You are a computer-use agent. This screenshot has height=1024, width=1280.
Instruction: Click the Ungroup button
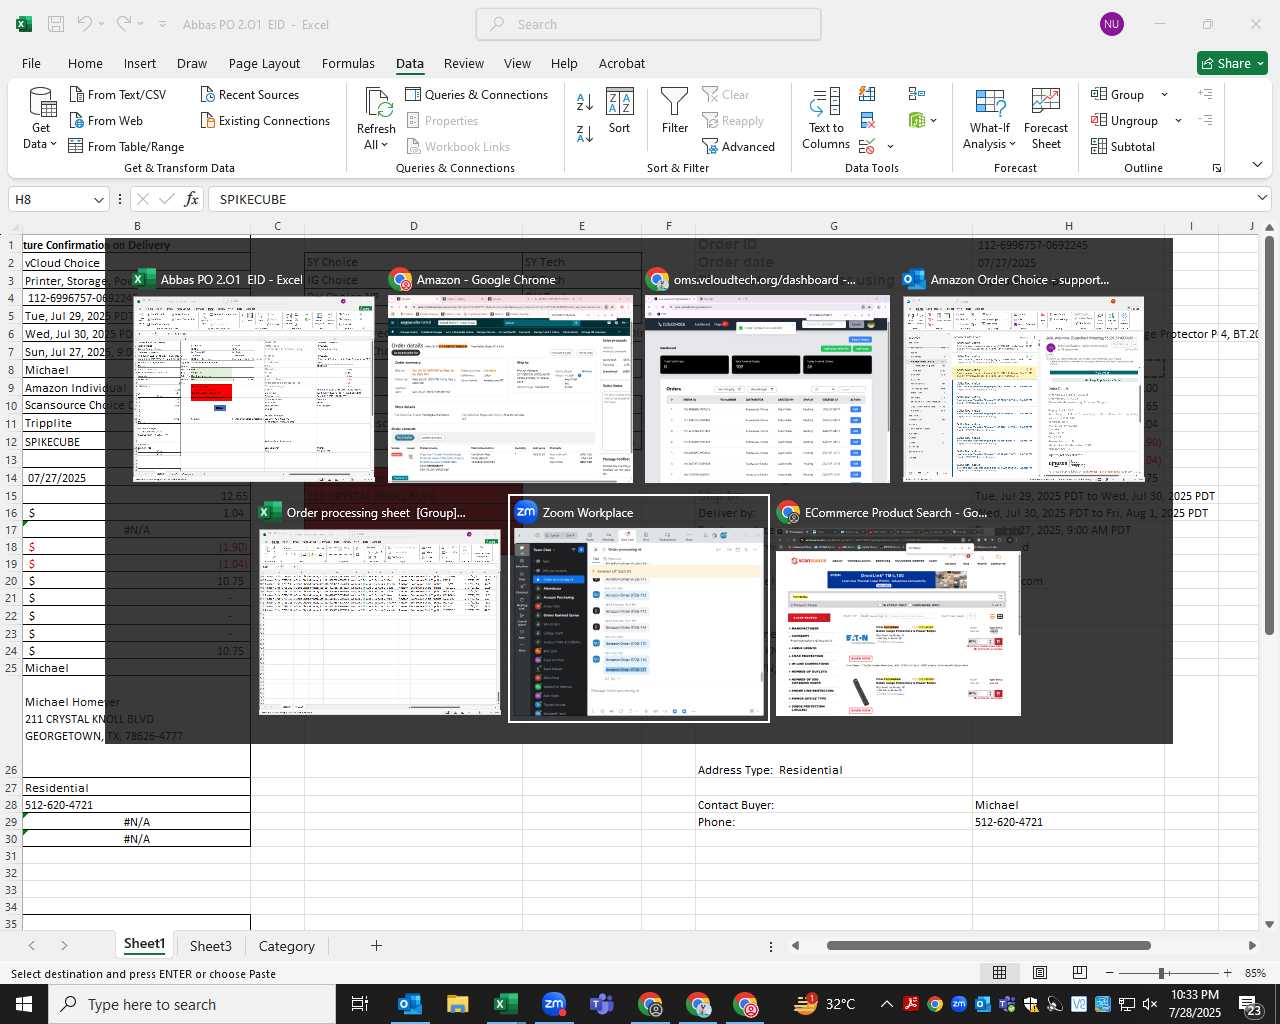[x=1125, y=120]
